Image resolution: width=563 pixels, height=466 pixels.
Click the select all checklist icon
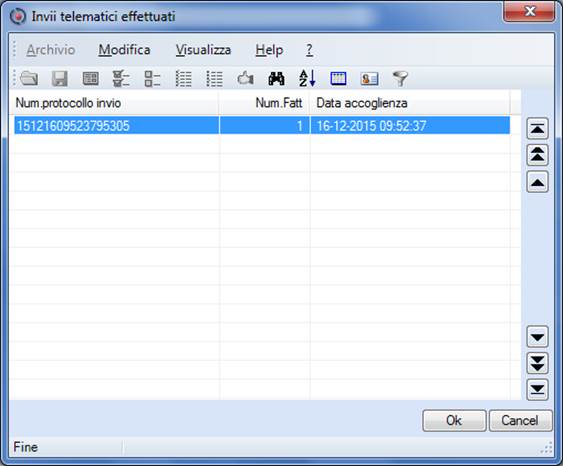(x=121, y=78)
